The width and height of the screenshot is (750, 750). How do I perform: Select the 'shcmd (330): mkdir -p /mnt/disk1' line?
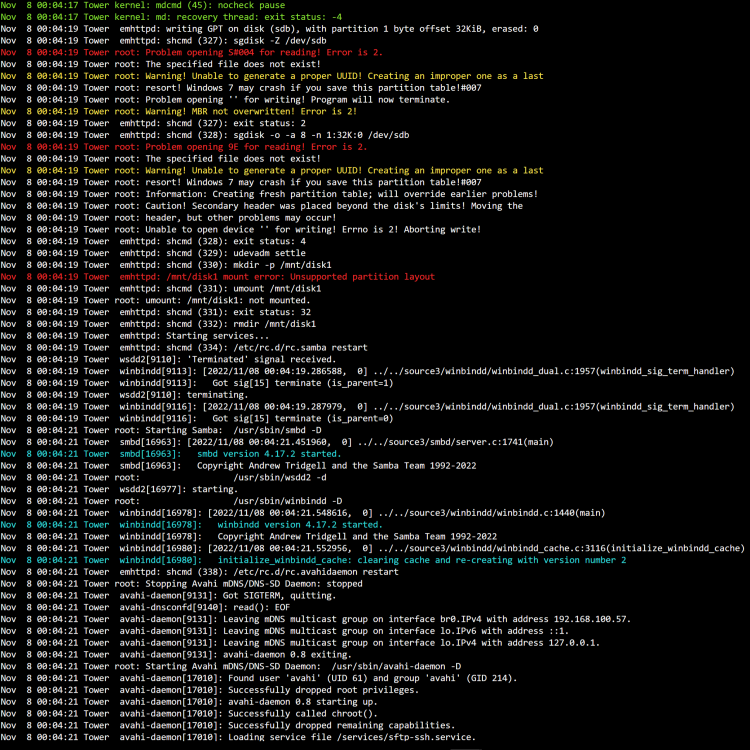(166, 265)
